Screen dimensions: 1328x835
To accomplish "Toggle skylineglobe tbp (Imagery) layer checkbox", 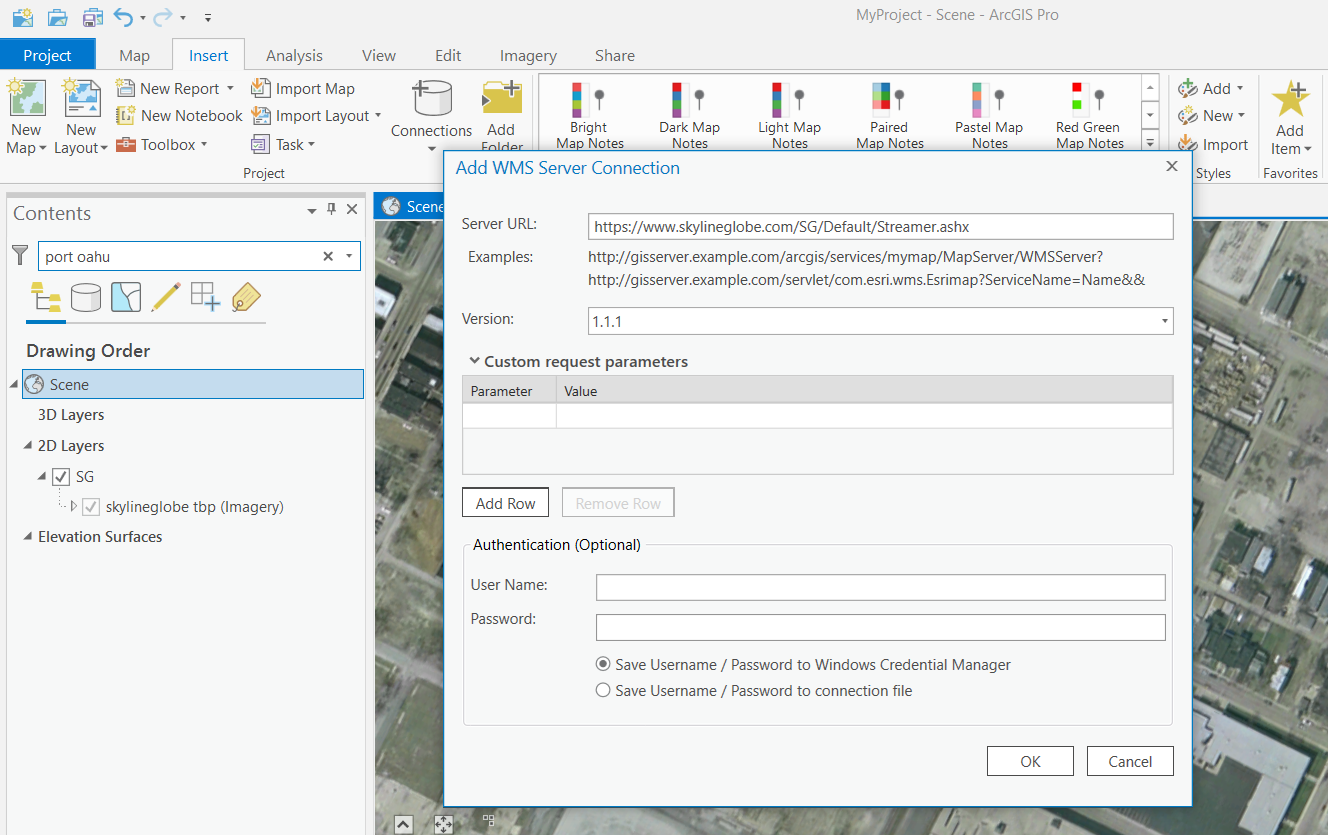I will (x=91, y=507).
